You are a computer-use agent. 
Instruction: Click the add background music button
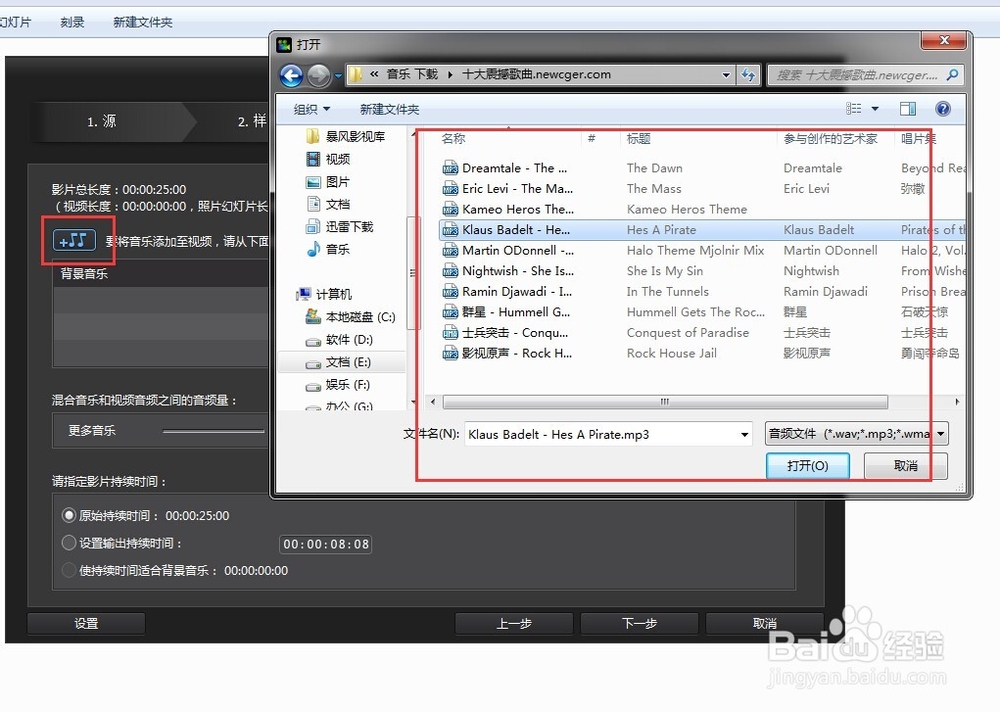click(x=75, y=240)
